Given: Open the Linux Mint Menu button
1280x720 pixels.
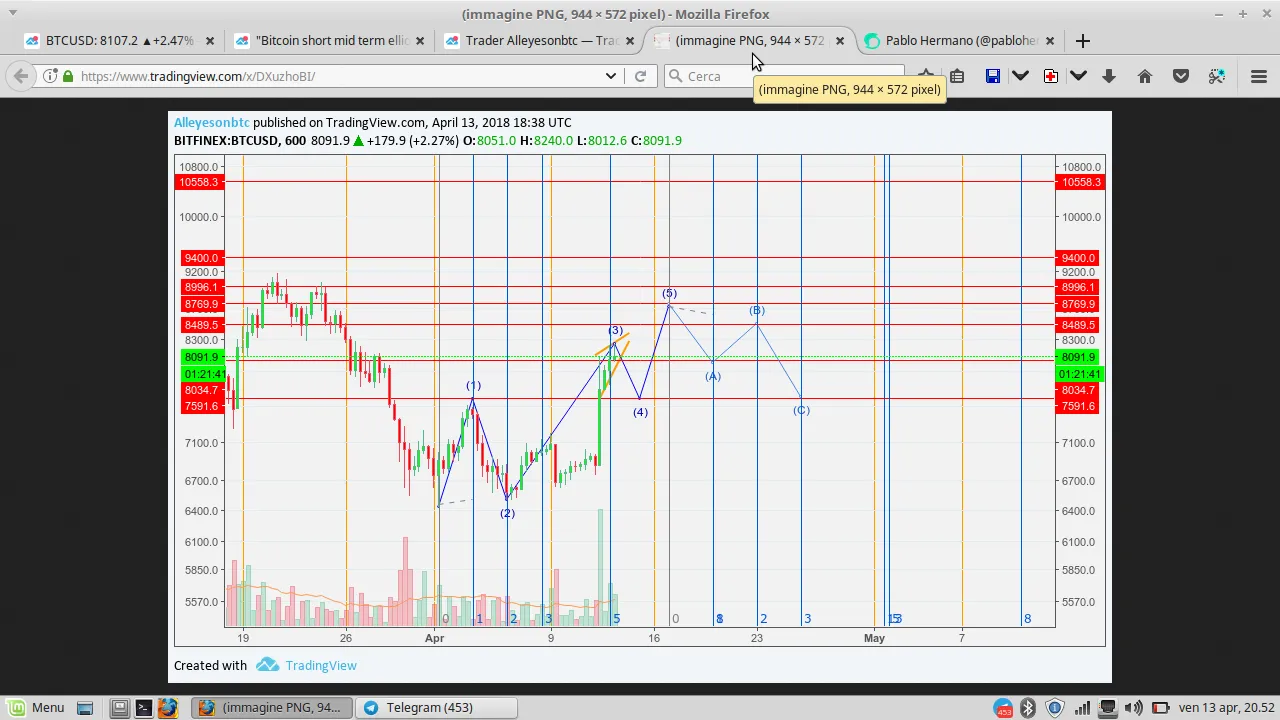Looking at the screenshot, I should 35,708.
